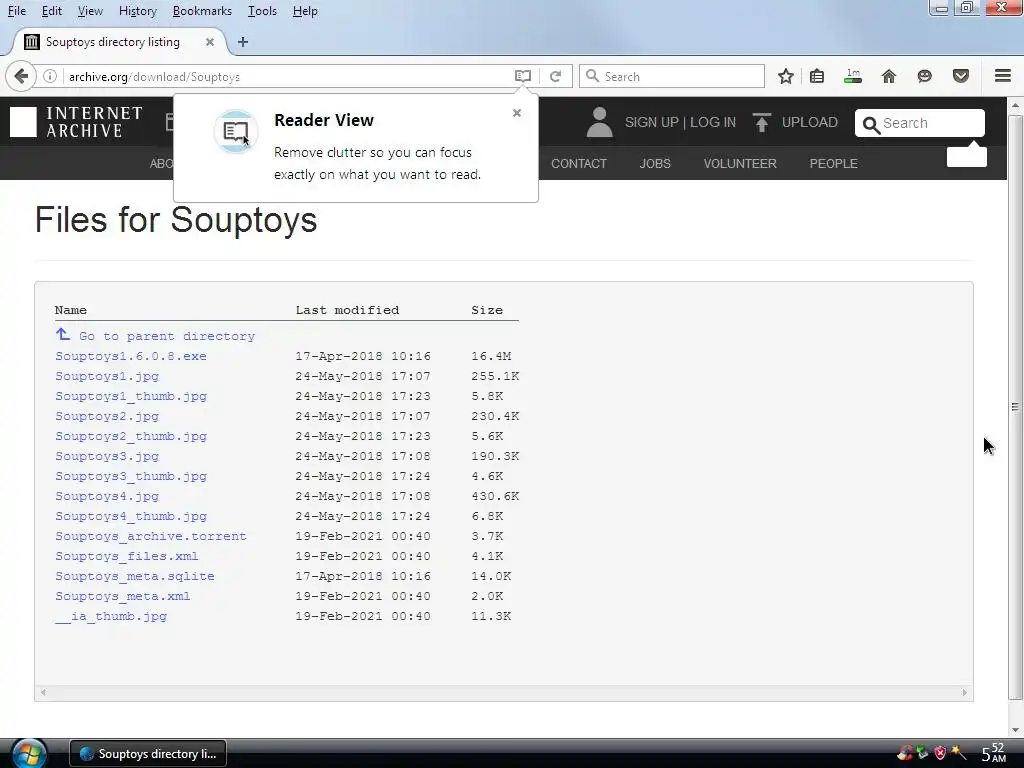The width and height of the screenshot is (1024, 768).
Task: Click horizontal scrollbar right arrow in file listing
Action: (x=965, y=692)
